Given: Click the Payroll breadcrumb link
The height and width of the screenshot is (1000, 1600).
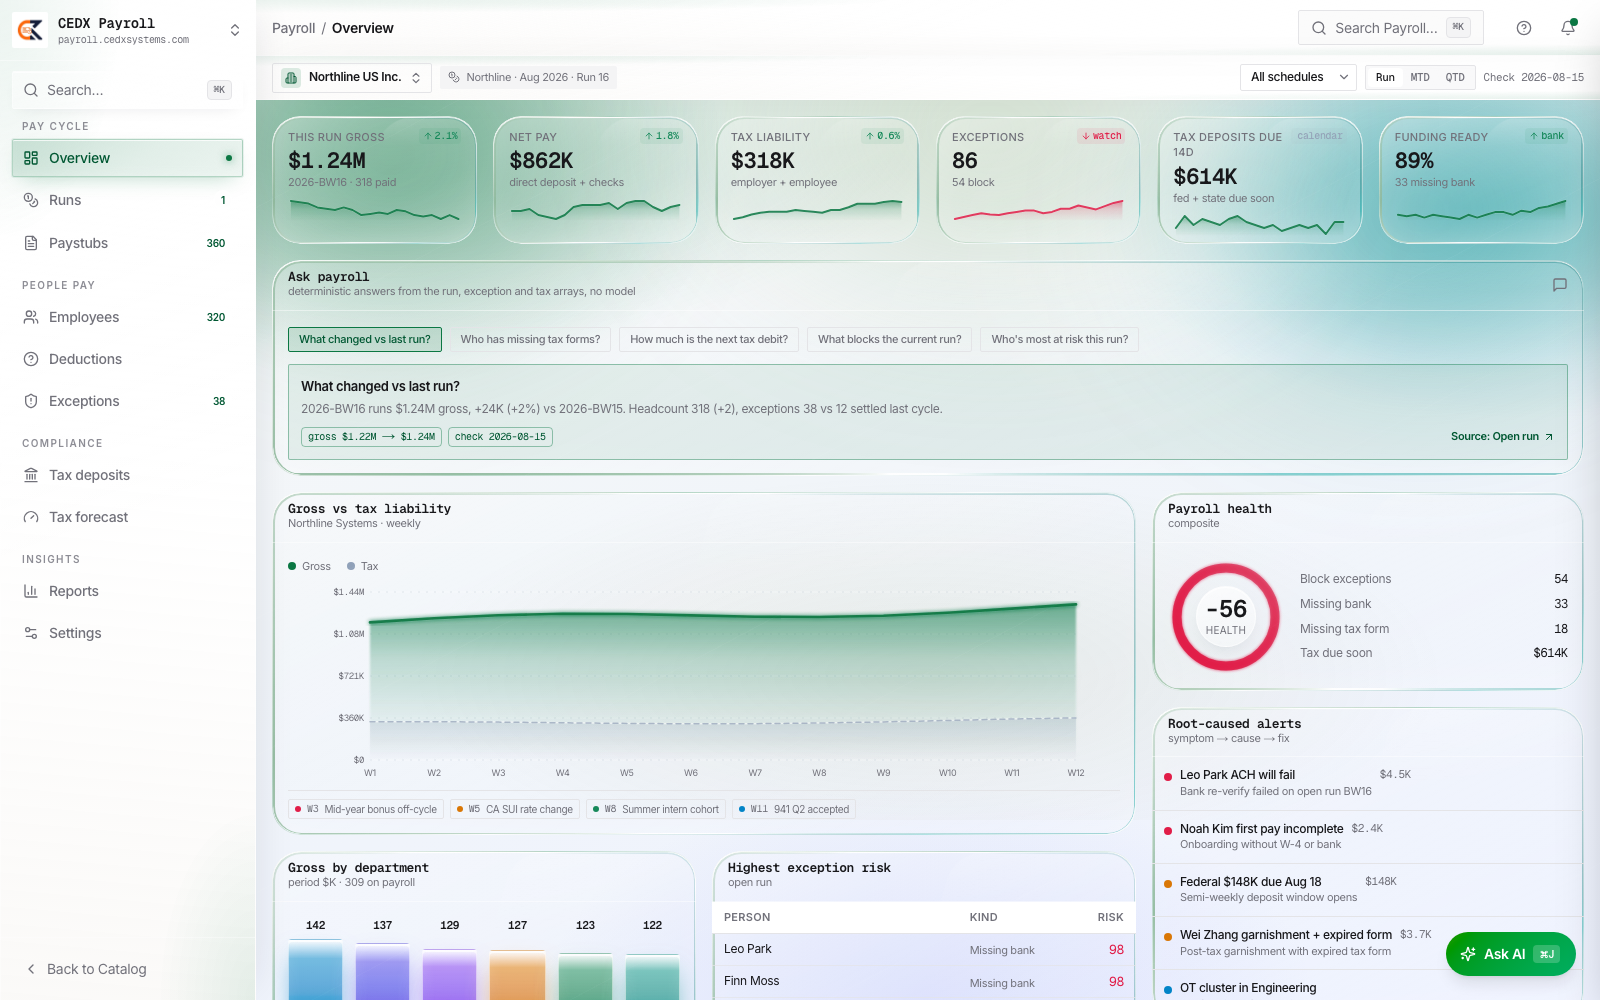Looking at the screenshot, I should 293,28.
